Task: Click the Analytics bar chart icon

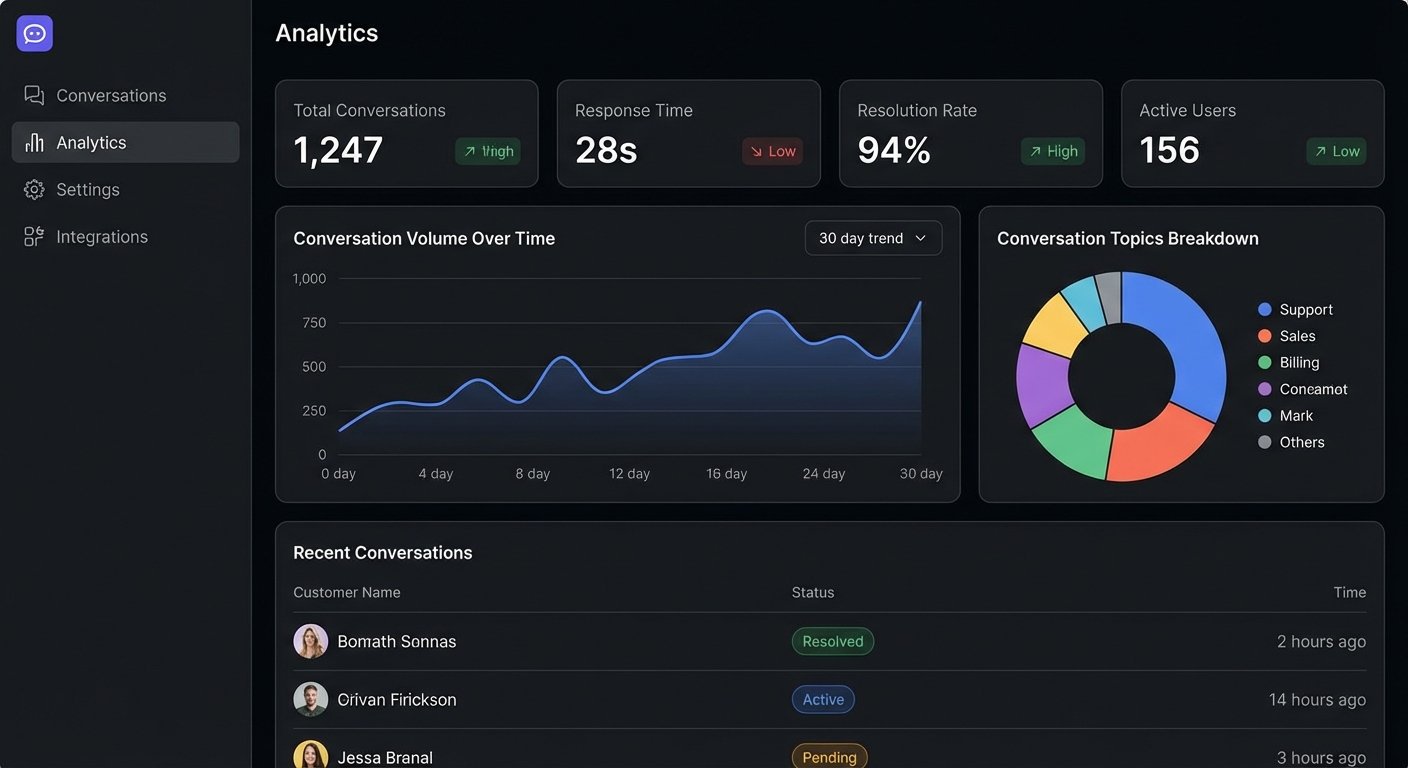Action: pos(34,143)
